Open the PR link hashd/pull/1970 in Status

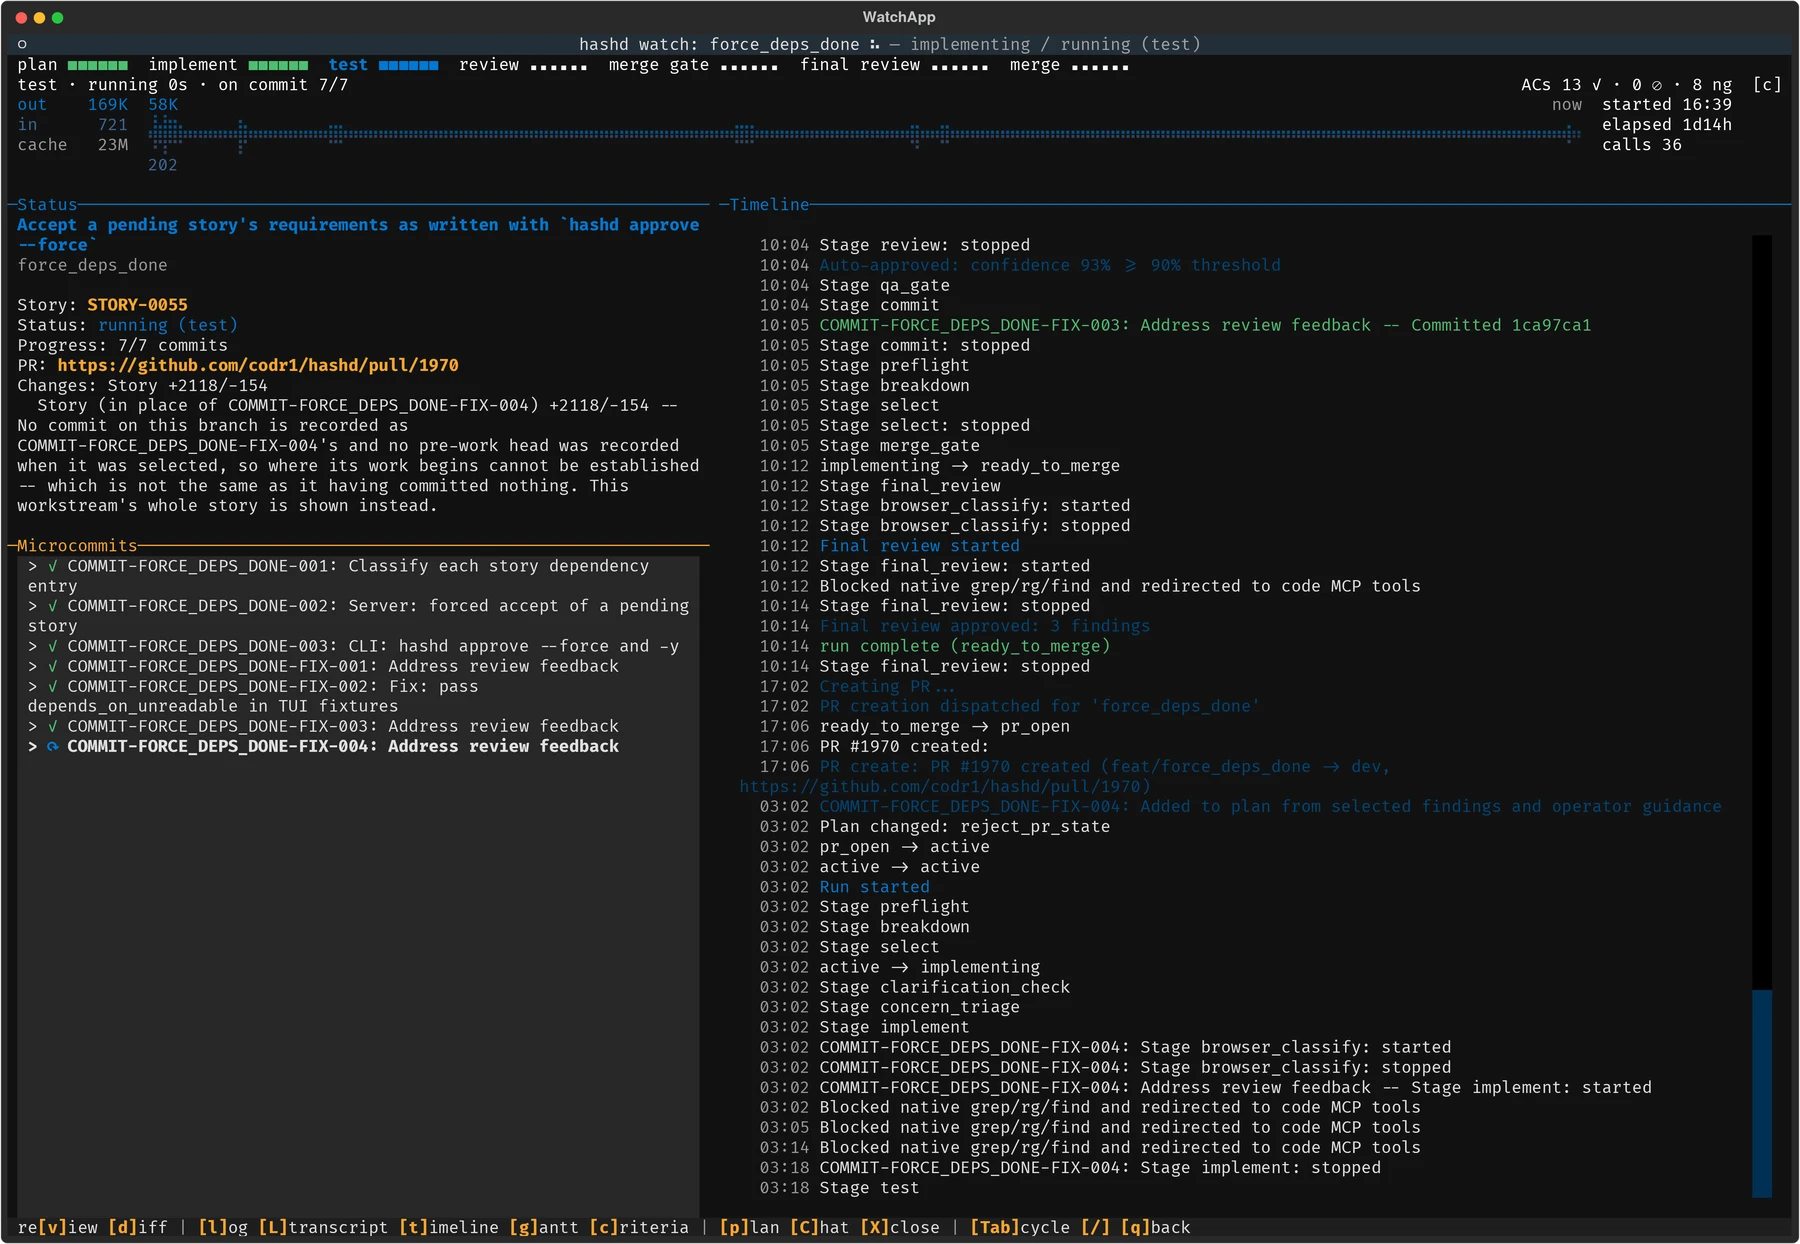(258, 365)
